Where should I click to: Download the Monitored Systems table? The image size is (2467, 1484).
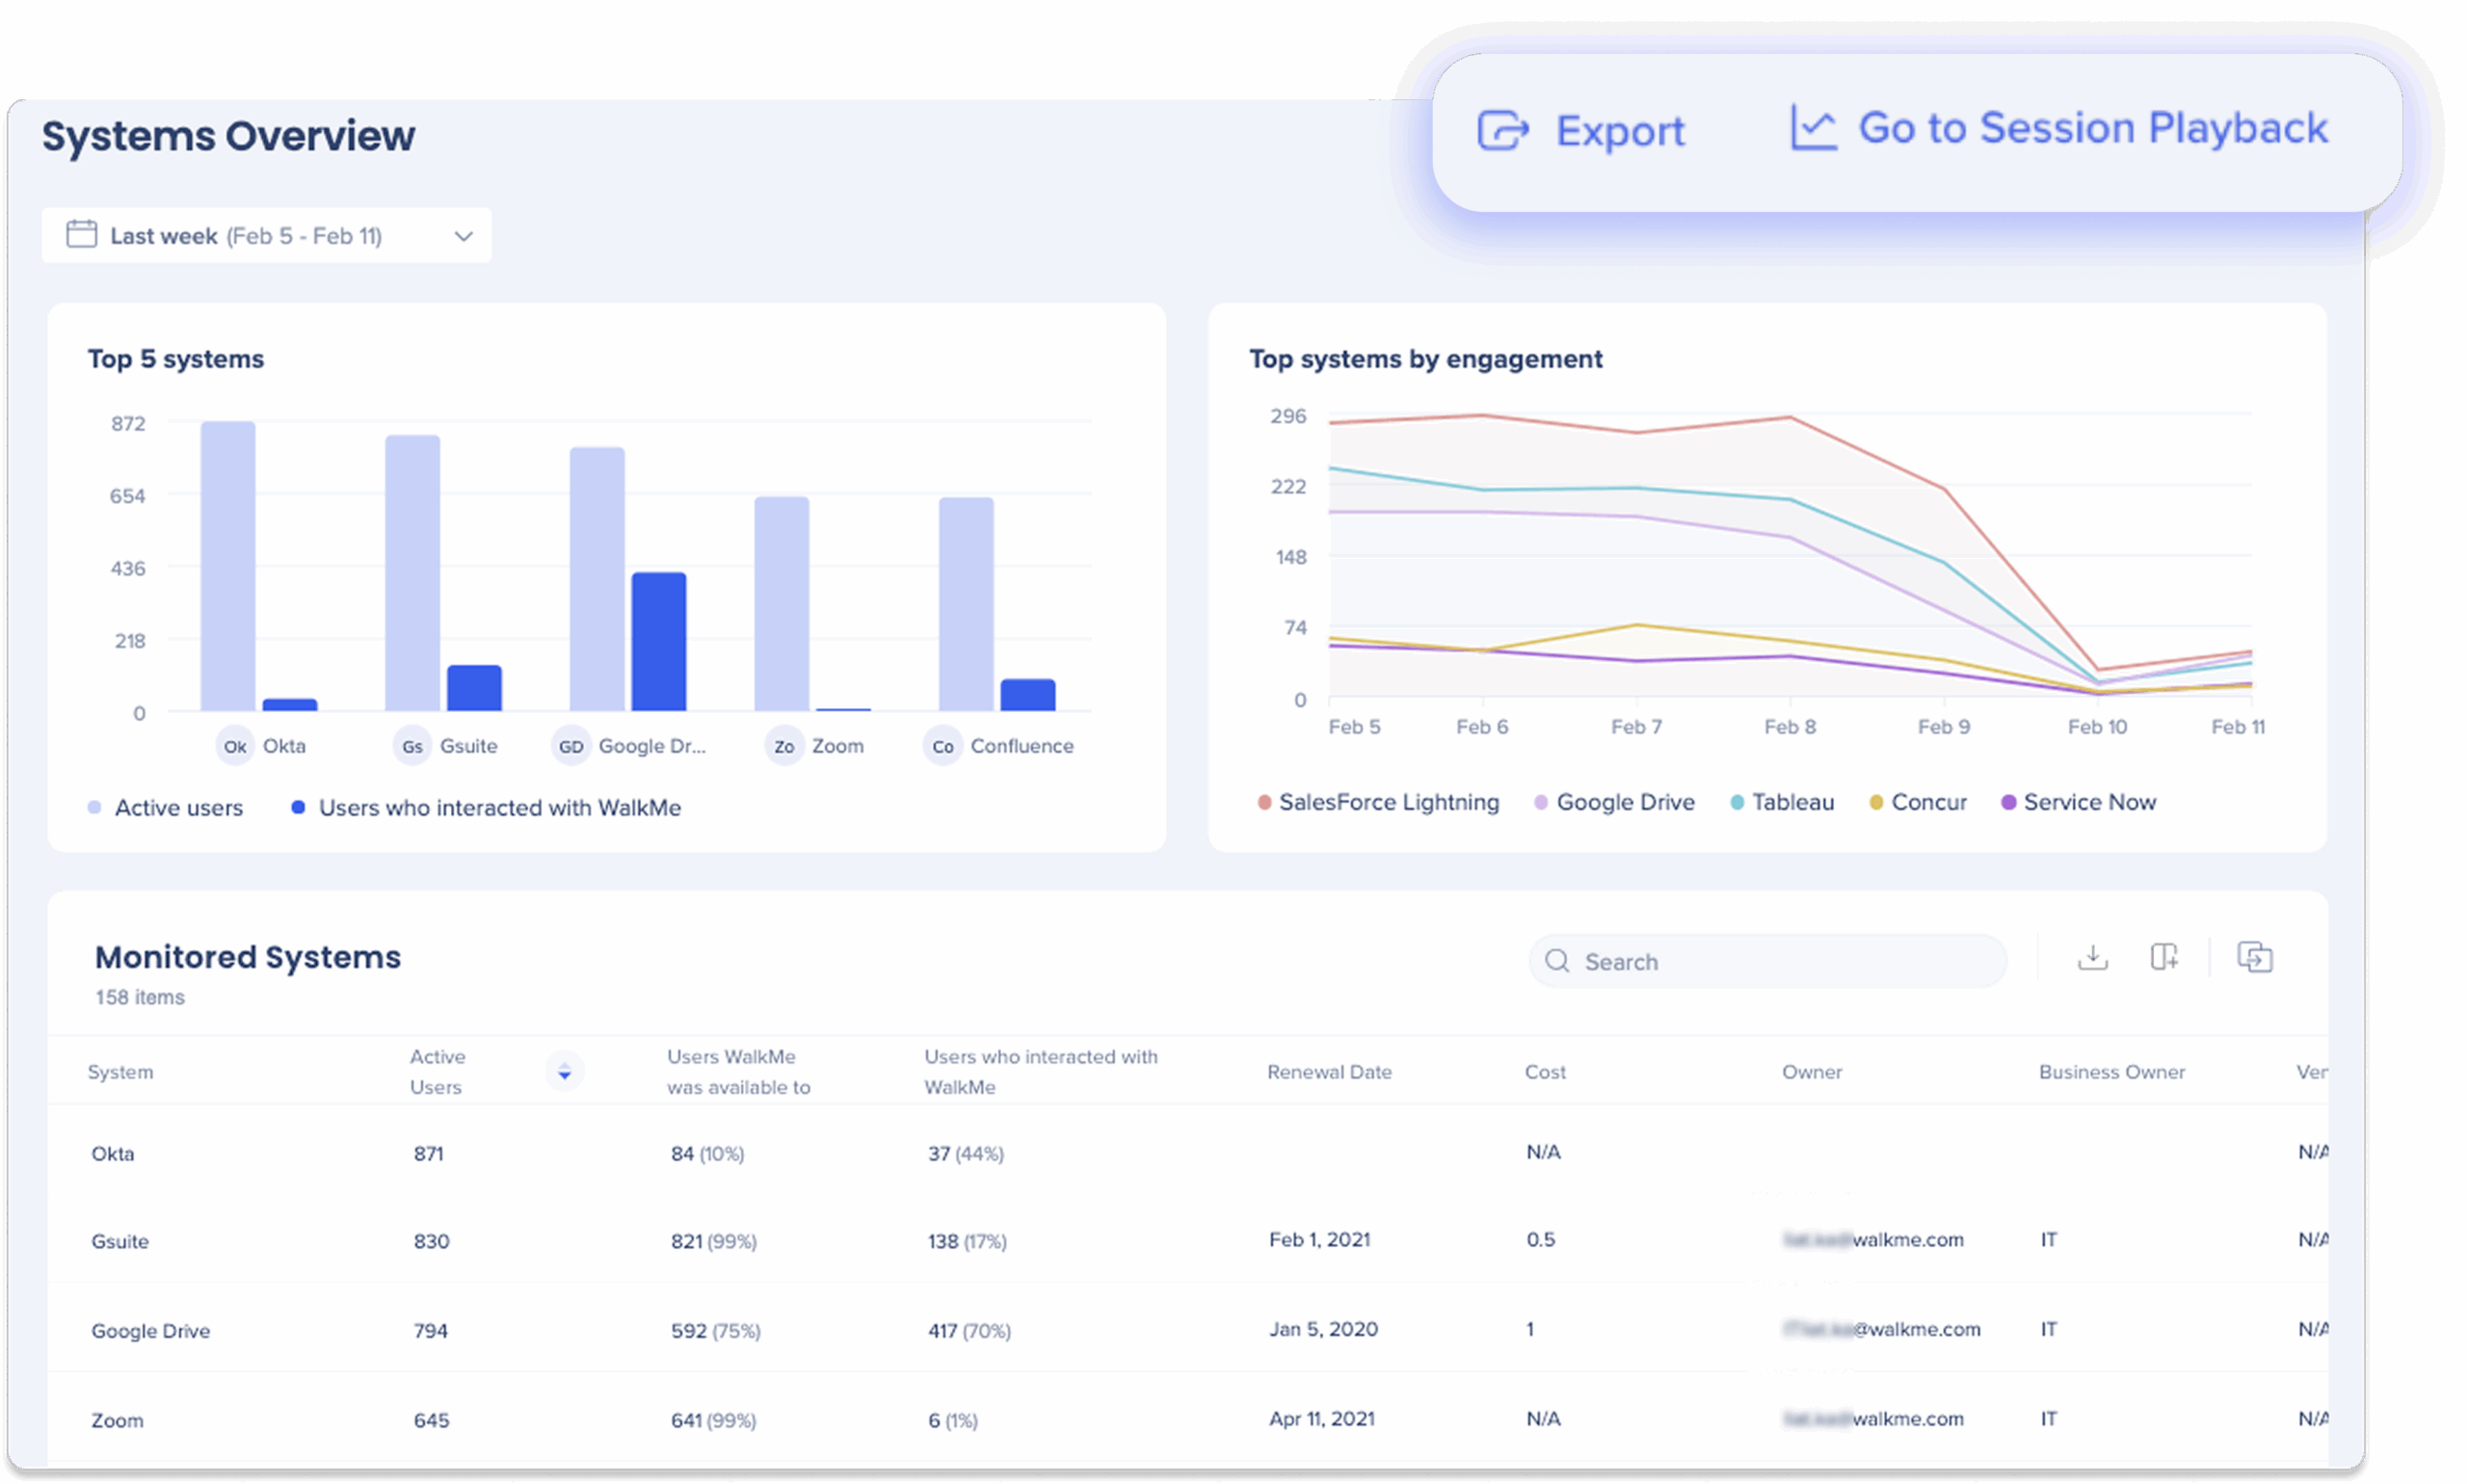pyautogui.click(x=2092, y=957)
